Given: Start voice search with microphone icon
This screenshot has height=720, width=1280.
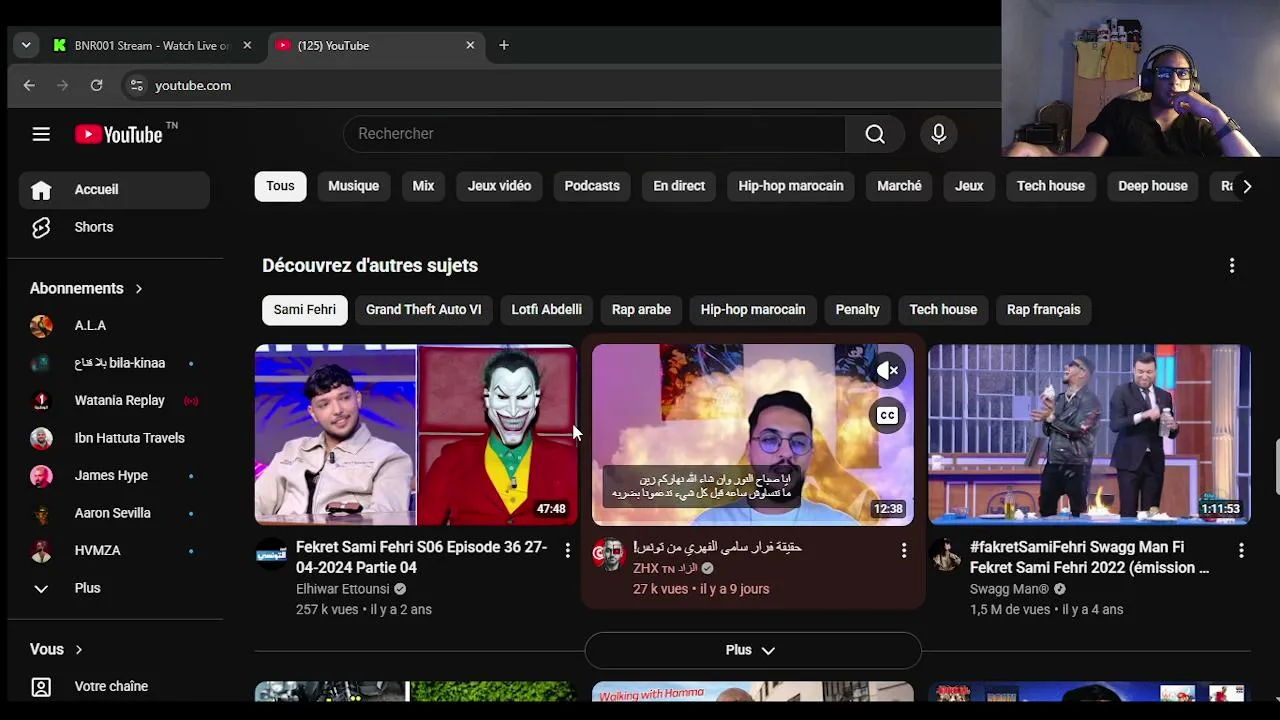Looking at the screenshot, I should 938,134.
